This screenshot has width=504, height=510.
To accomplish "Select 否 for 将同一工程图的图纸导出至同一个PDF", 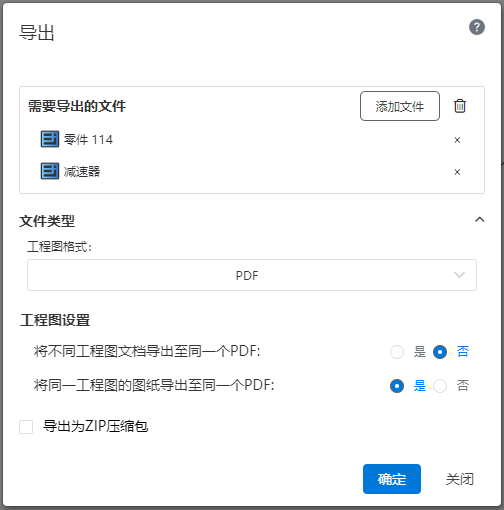I will tap(440, 386).
